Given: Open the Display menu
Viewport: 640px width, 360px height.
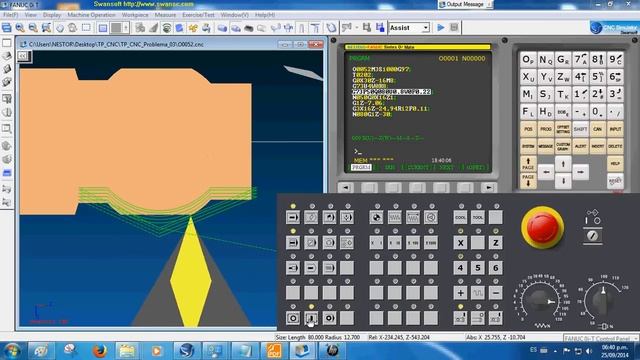Looking at the screenshot, I should pos(52,15).
